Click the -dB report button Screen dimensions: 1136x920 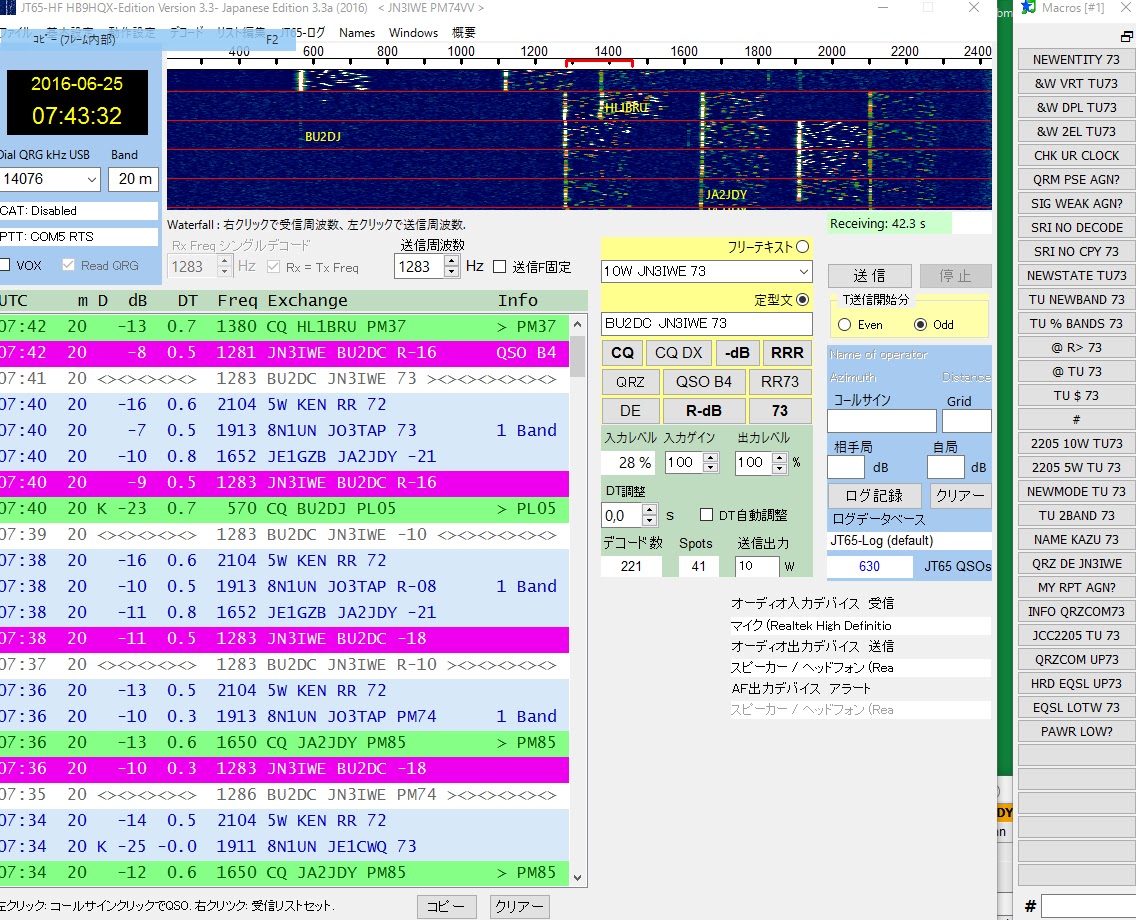[737, 353]
